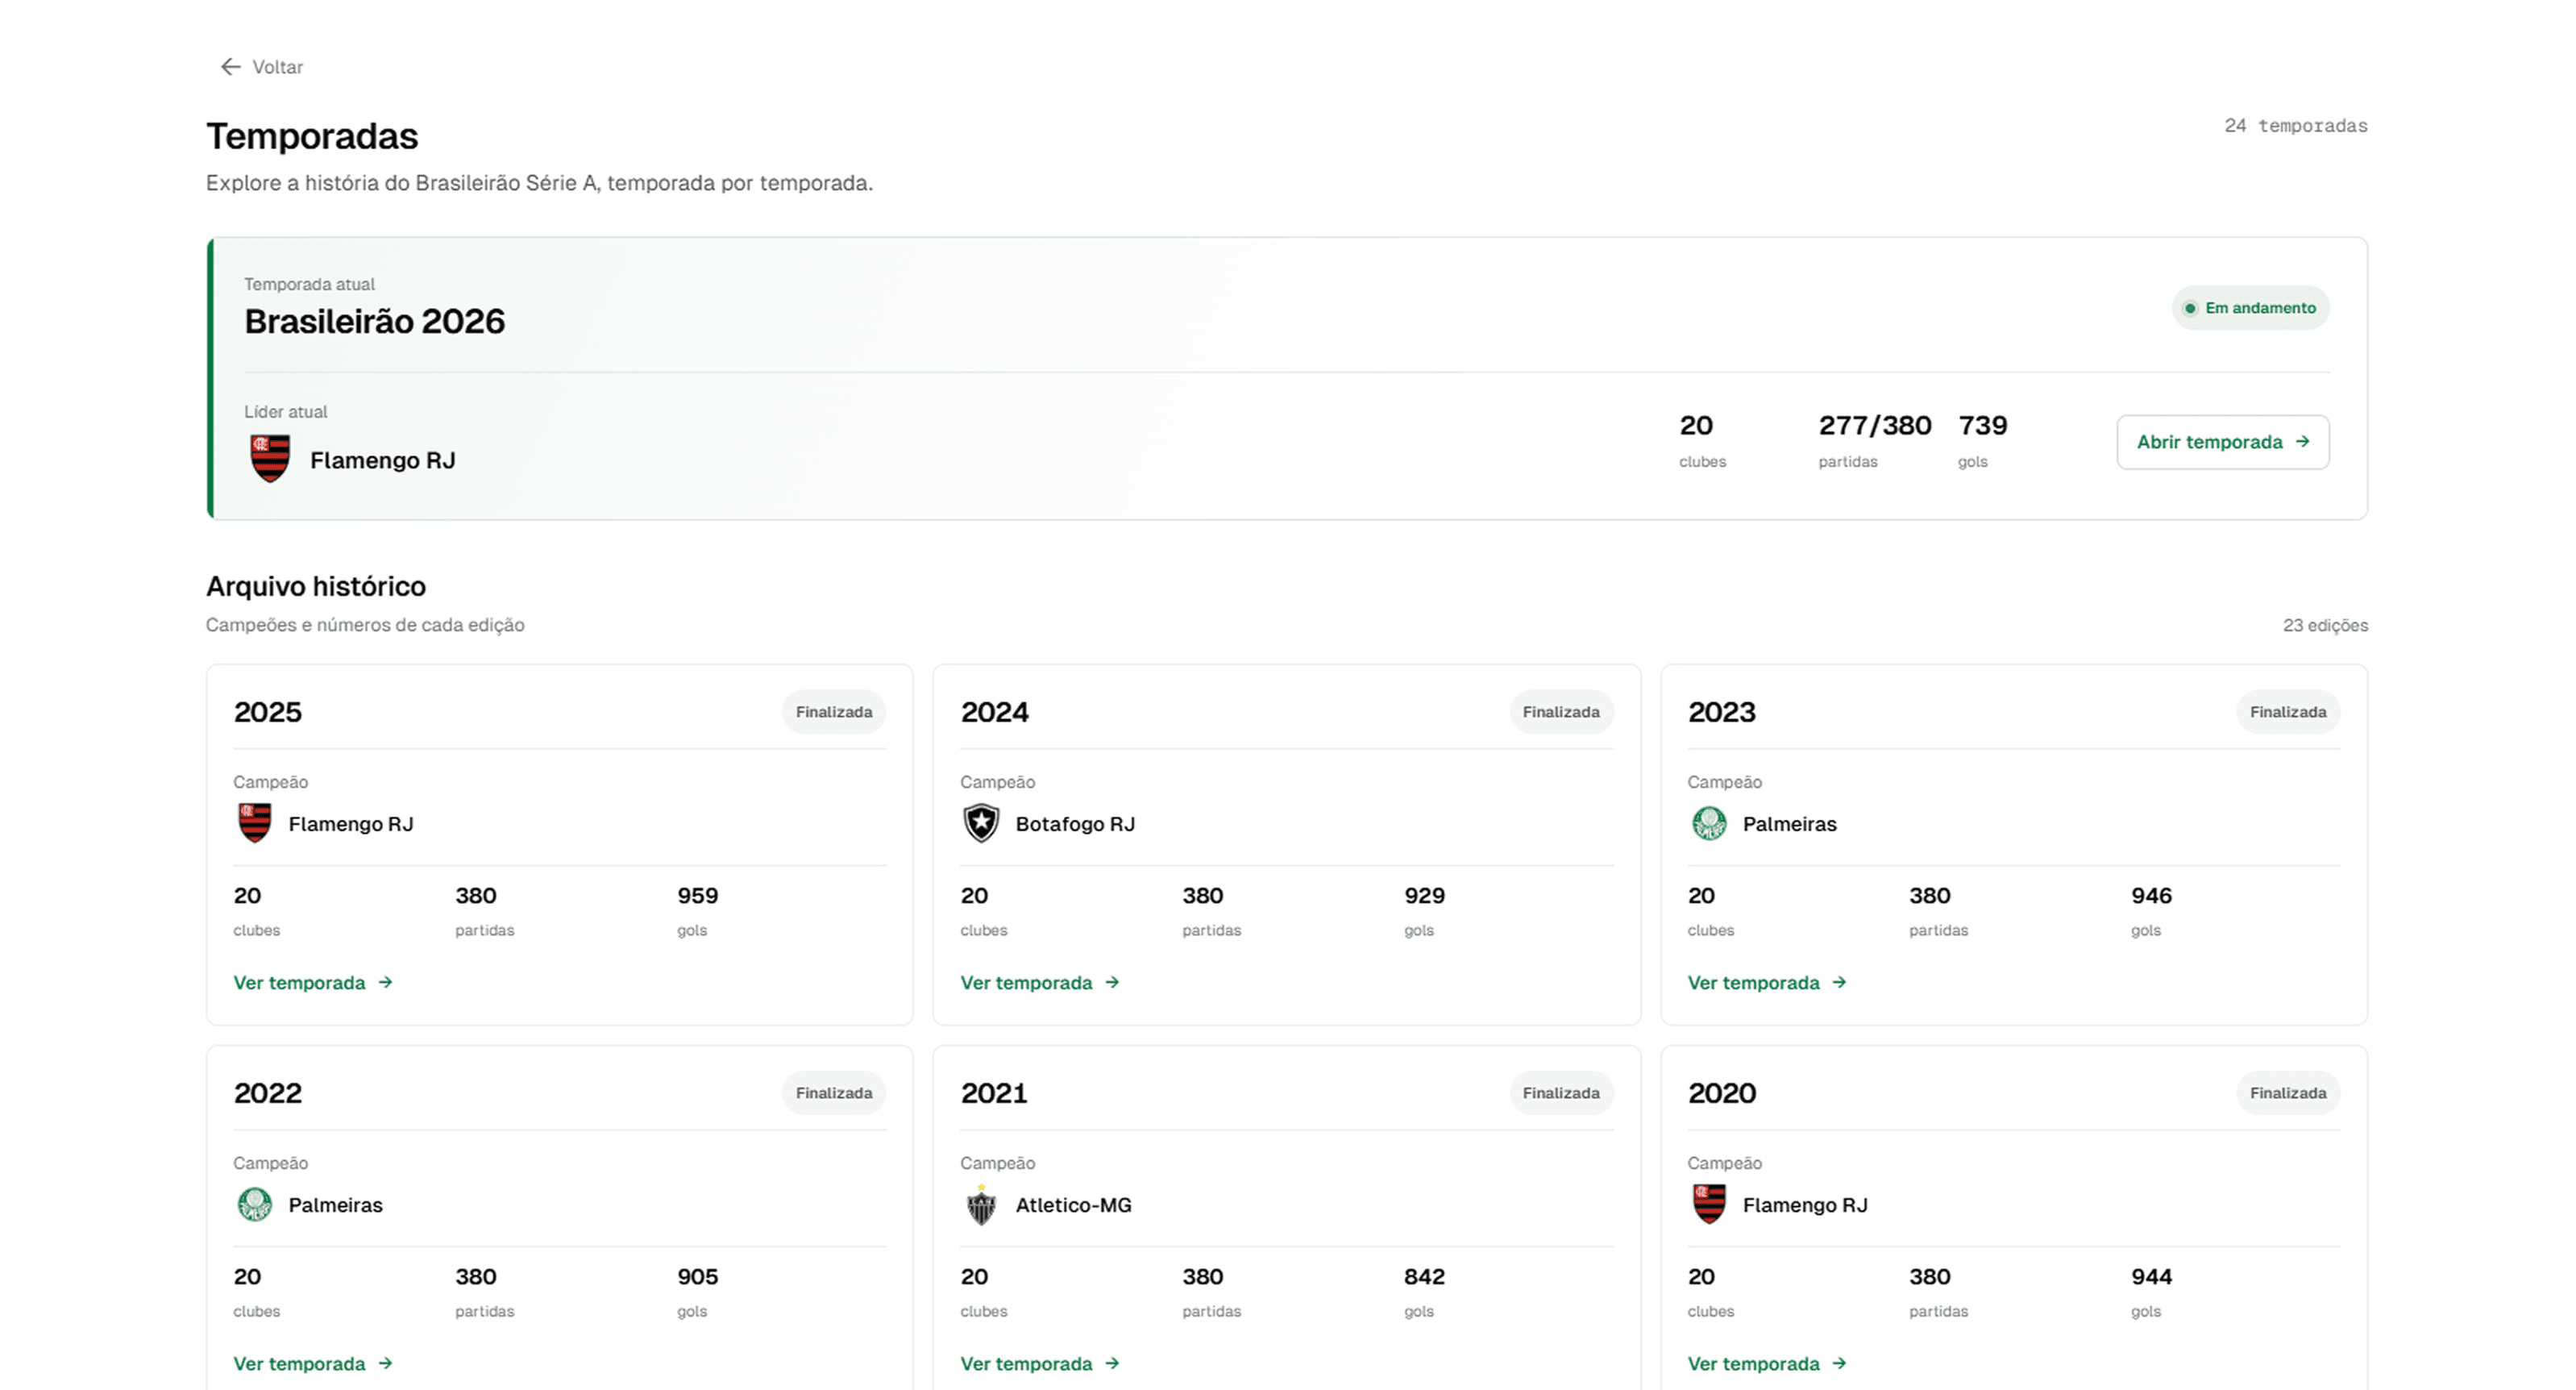Image resolution: width=2576 pixels, height=1390 pixels.
Task: Click the Finalizada badge on the 2021 card
Action: [1561, 1093]
